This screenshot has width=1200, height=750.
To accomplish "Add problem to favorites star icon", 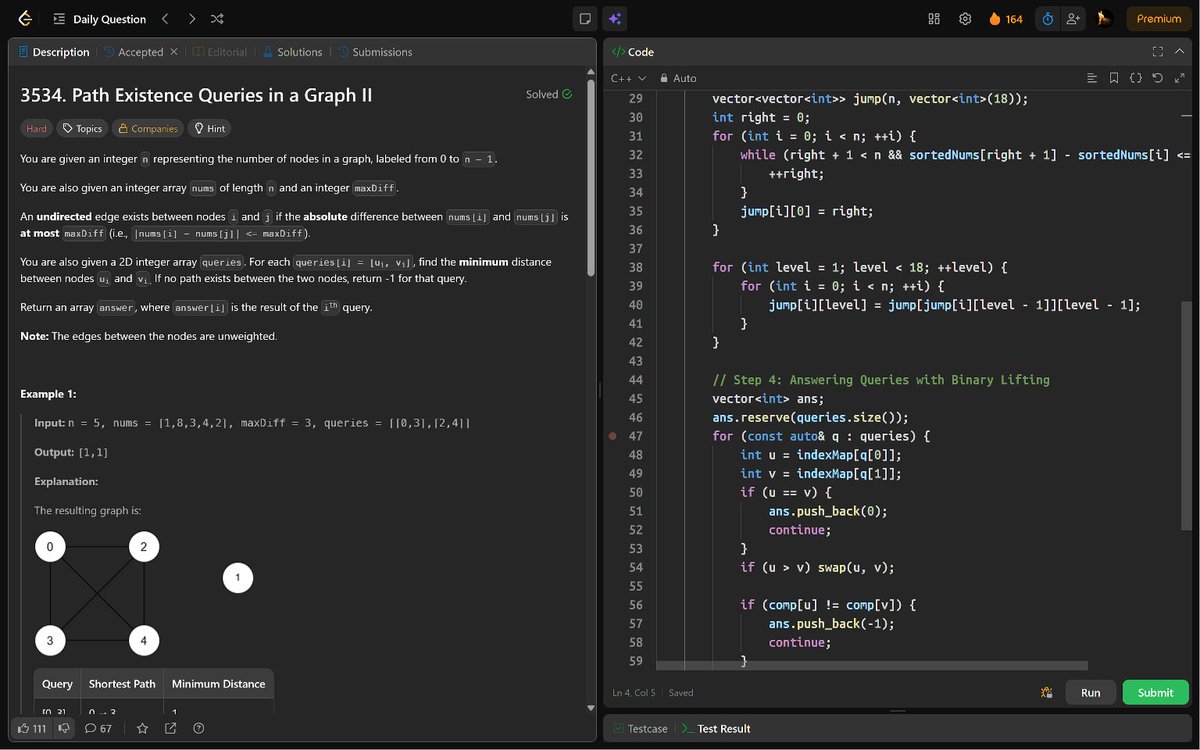I will [x=142, y=728].
